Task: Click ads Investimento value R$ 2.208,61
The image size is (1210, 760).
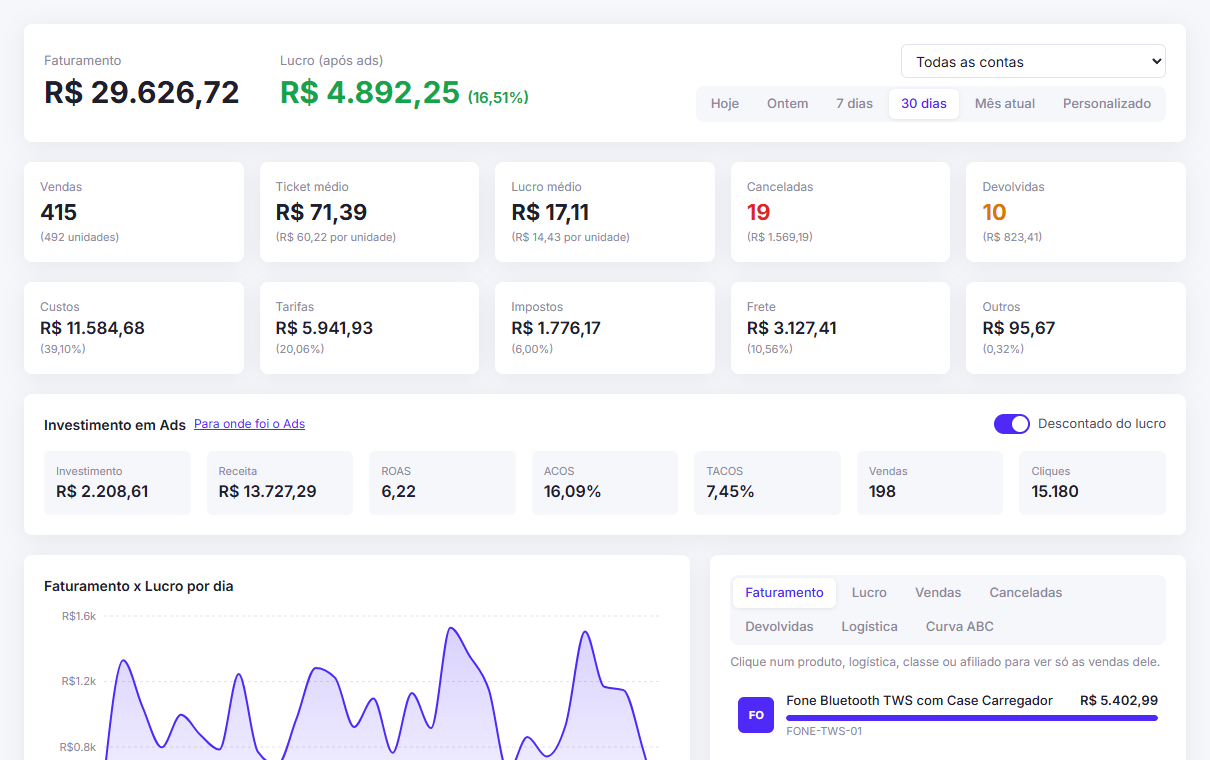Action: pos(102,492)
